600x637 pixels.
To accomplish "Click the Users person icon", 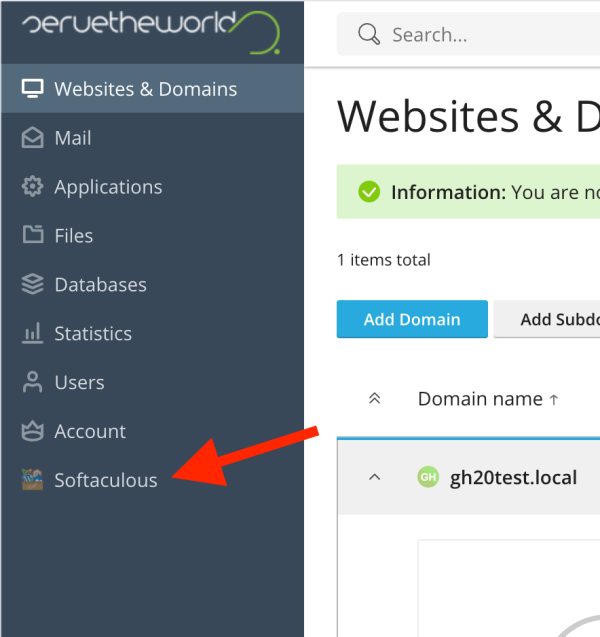I will pyautogui.click(x=33, y=382).
